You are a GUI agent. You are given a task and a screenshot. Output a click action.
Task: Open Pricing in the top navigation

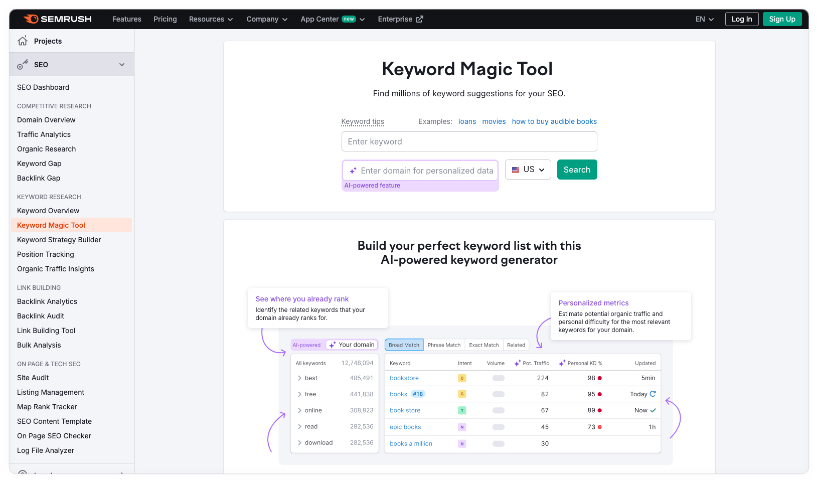click(165, 19)
